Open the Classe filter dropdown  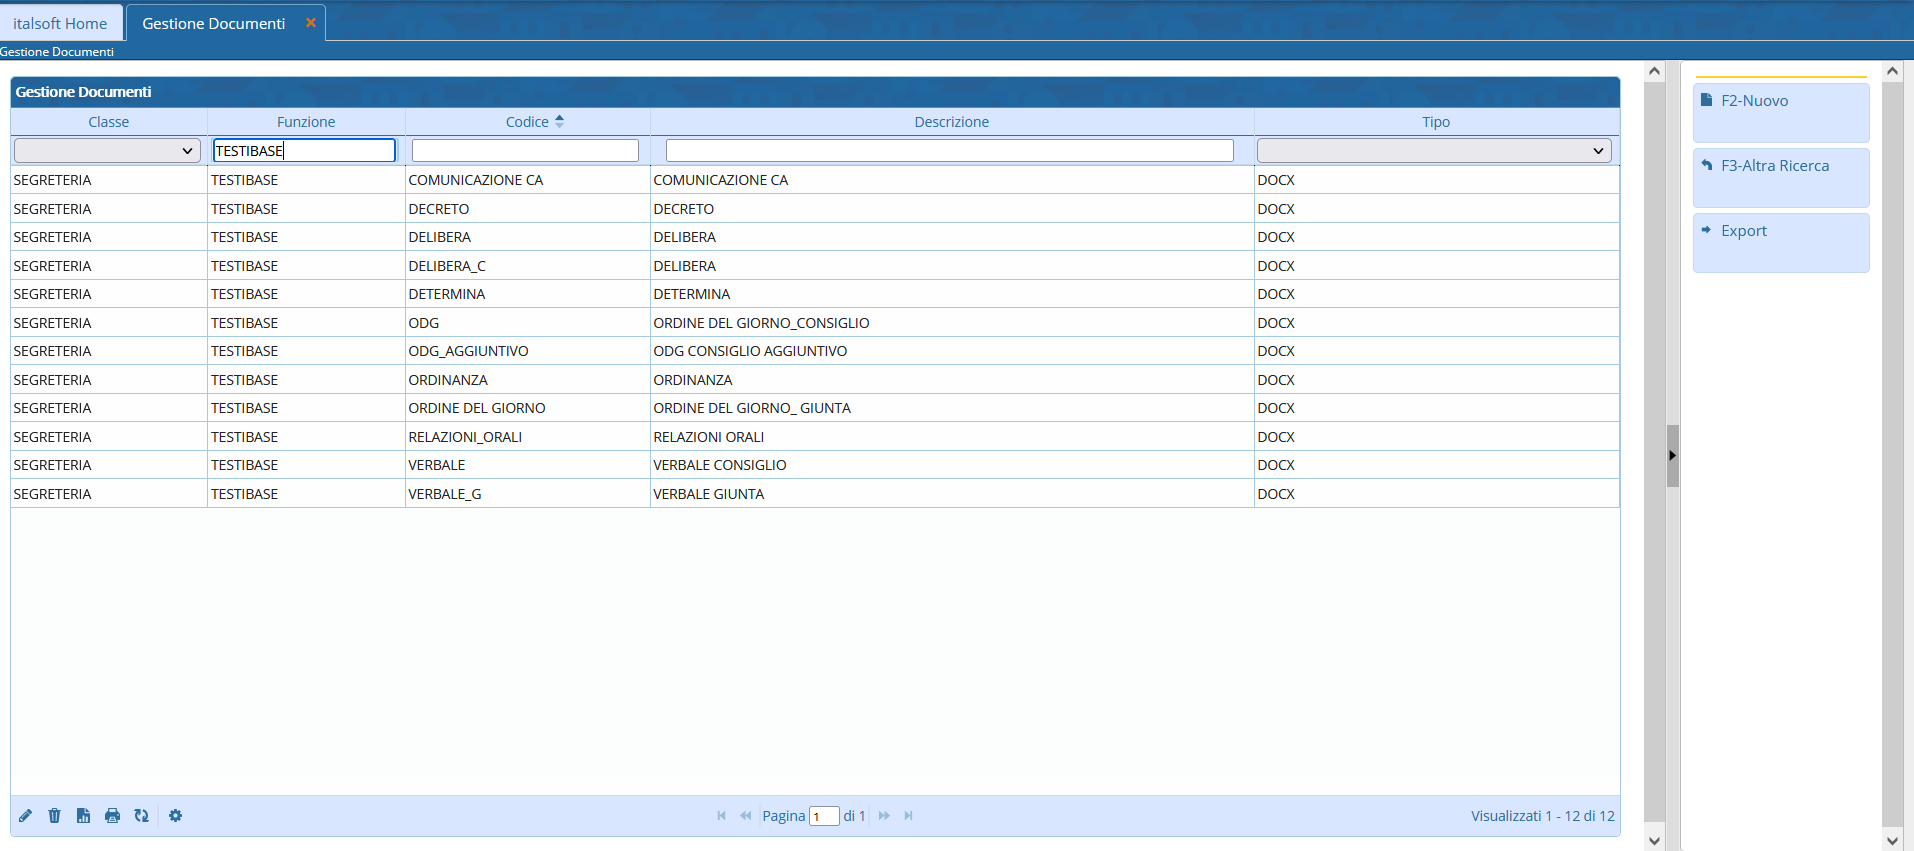tap(107, 151)
